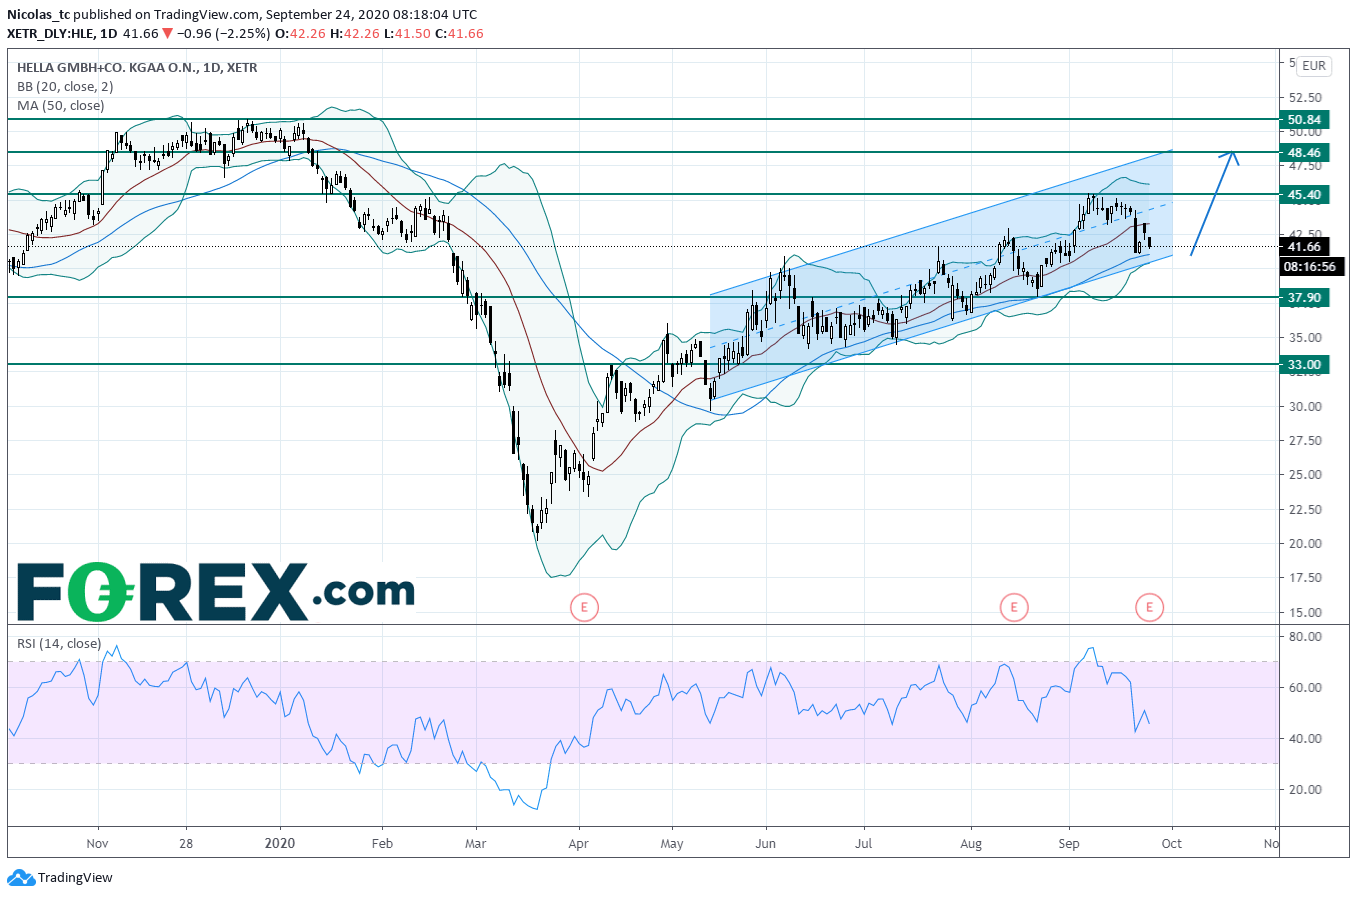
Task: Open the TradingView link at bottom left
Action: (60, 878)
